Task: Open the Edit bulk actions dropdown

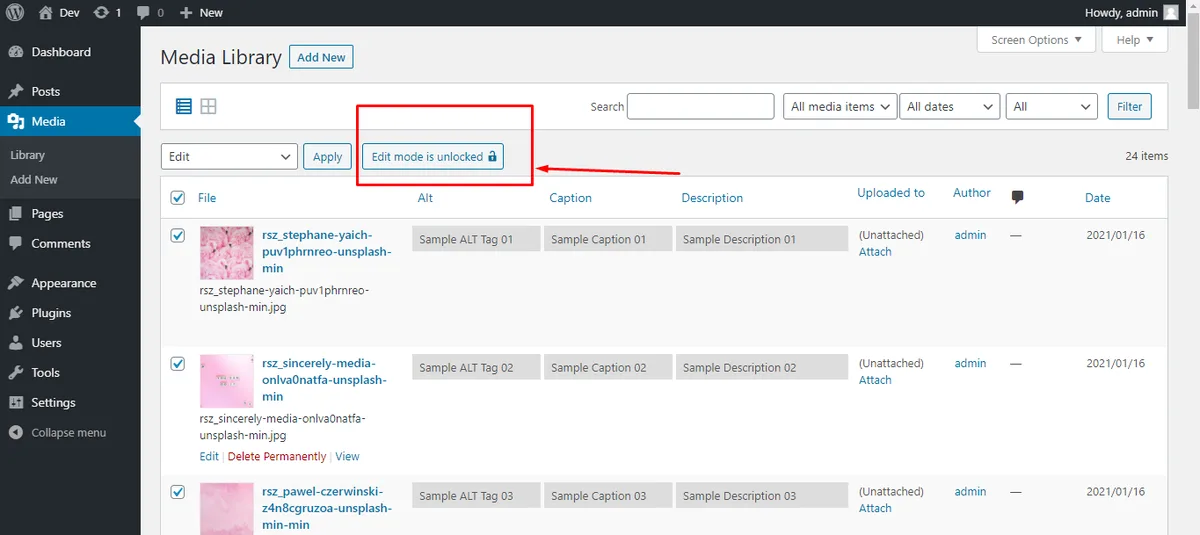Action: pos(229,157)
